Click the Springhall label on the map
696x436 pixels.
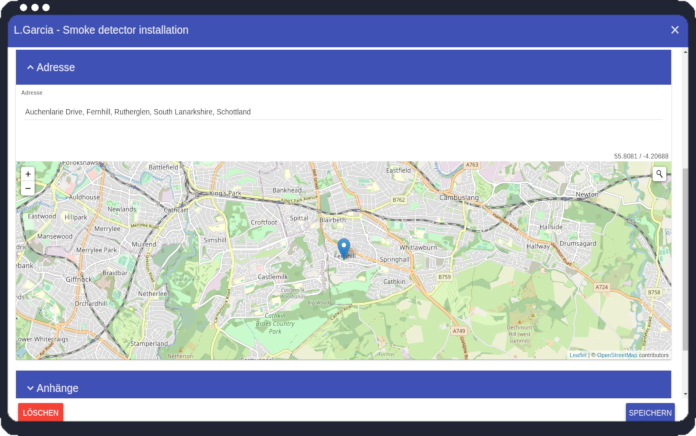click(x=394, y=259)
